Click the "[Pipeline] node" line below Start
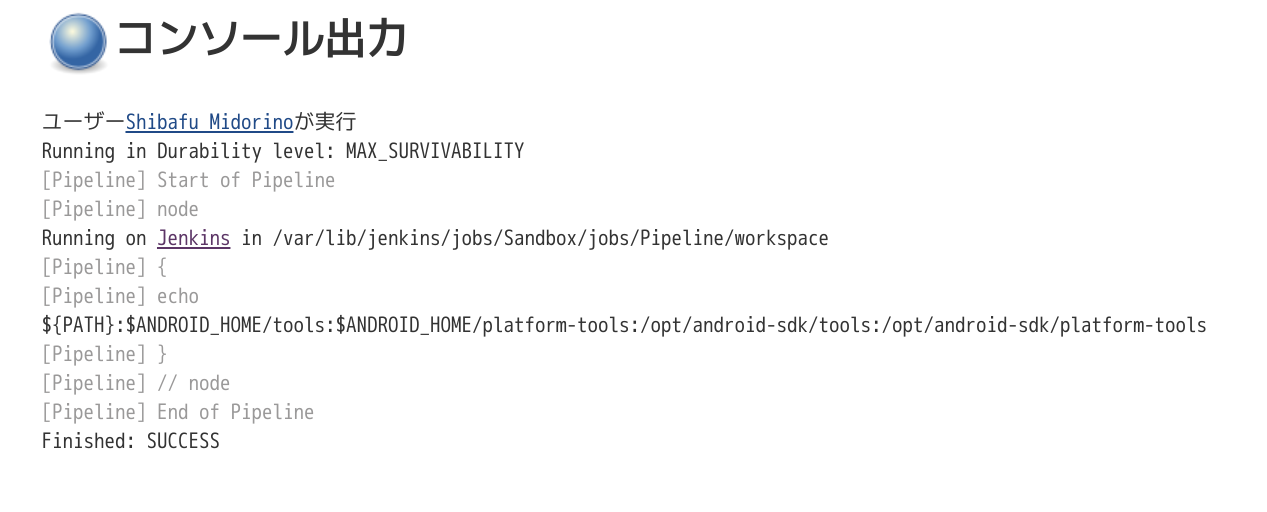1267x512 pixels. pyautogui.click(x=120, y=209)
